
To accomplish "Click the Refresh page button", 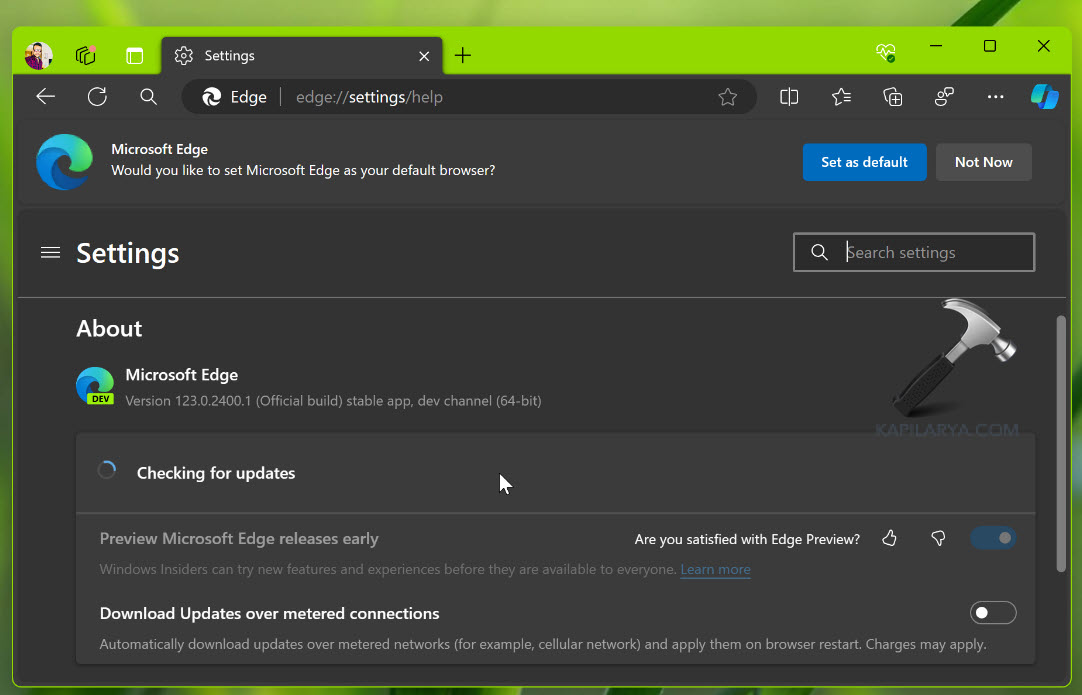I will [x=97, y=97].
